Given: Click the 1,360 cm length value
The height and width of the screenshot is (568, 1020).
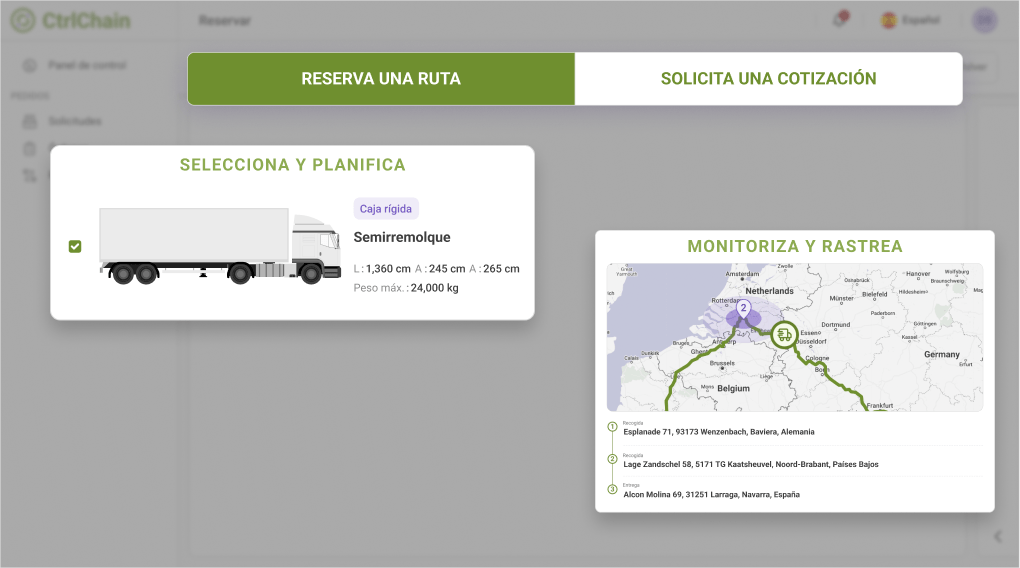Looking at the screenshot, I should pos(388,269).
